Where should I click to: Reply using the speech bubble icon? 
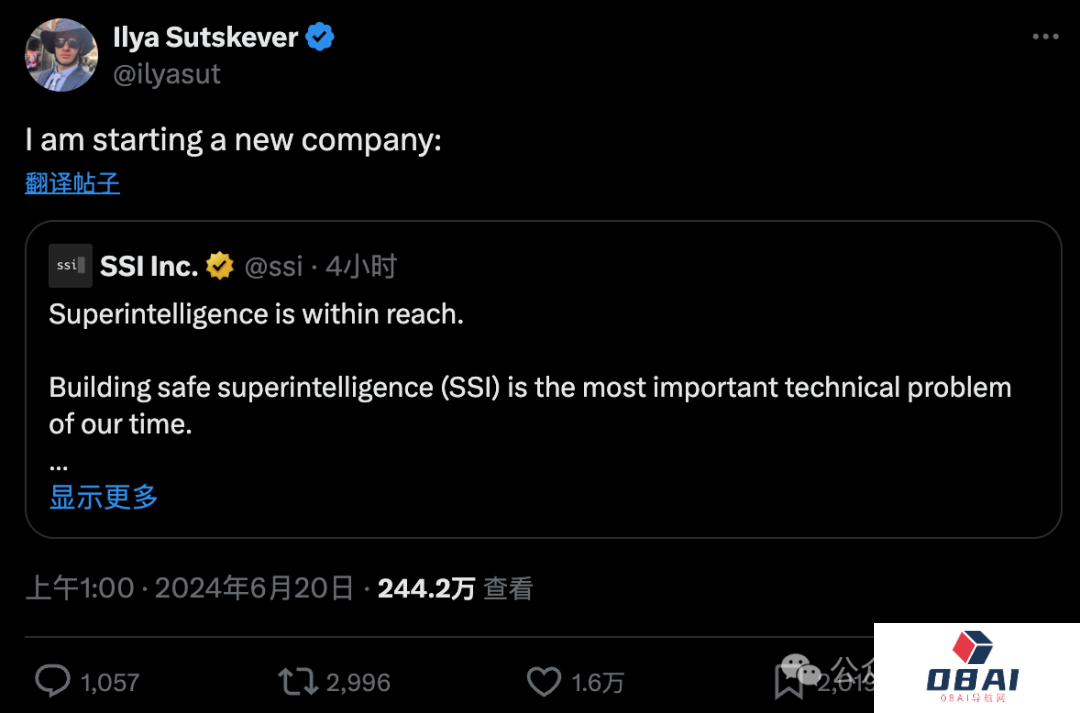[52, 681]
